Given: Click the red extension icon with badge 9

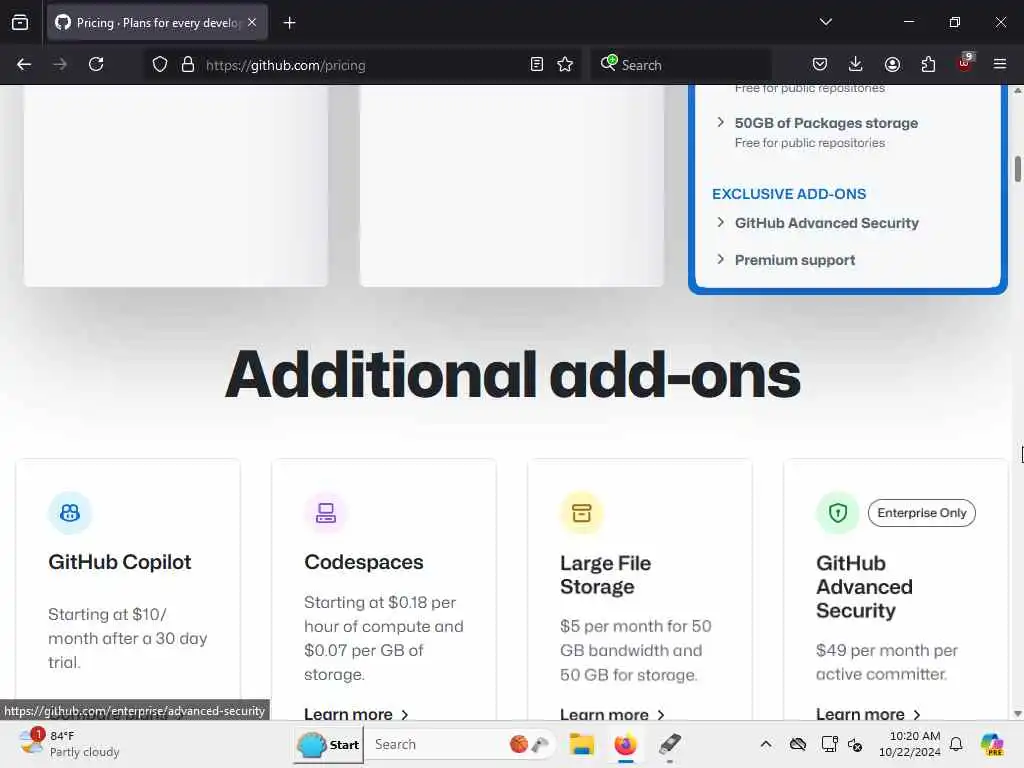Looking at the screenshot, I should pyautogui.click(x=965, y=63).
